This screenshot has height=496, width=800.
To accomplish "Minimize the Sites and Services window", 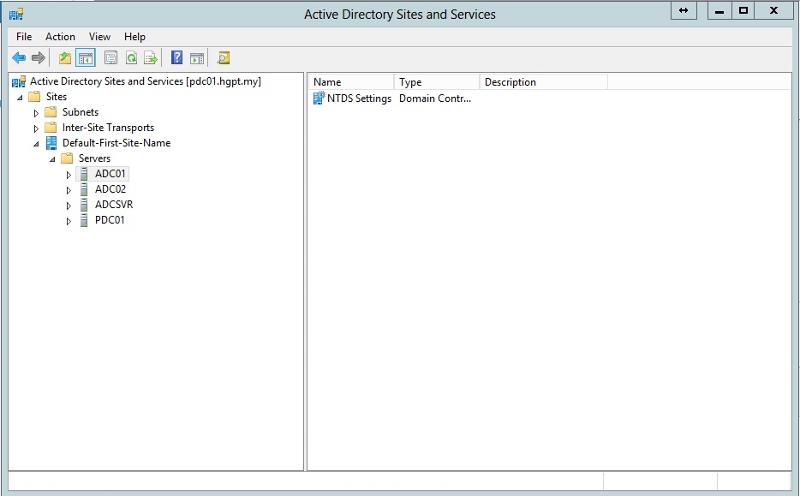I will pos(719,10).
